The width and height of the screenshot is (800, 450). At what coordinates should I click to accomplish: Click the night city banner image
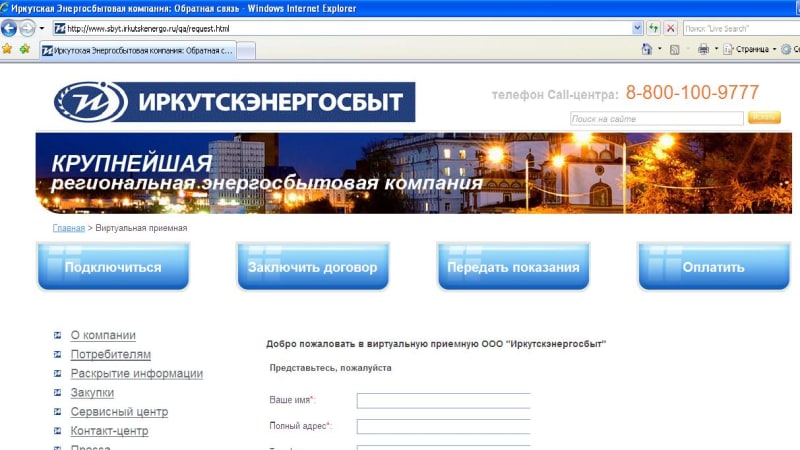[x=414, y=173]
